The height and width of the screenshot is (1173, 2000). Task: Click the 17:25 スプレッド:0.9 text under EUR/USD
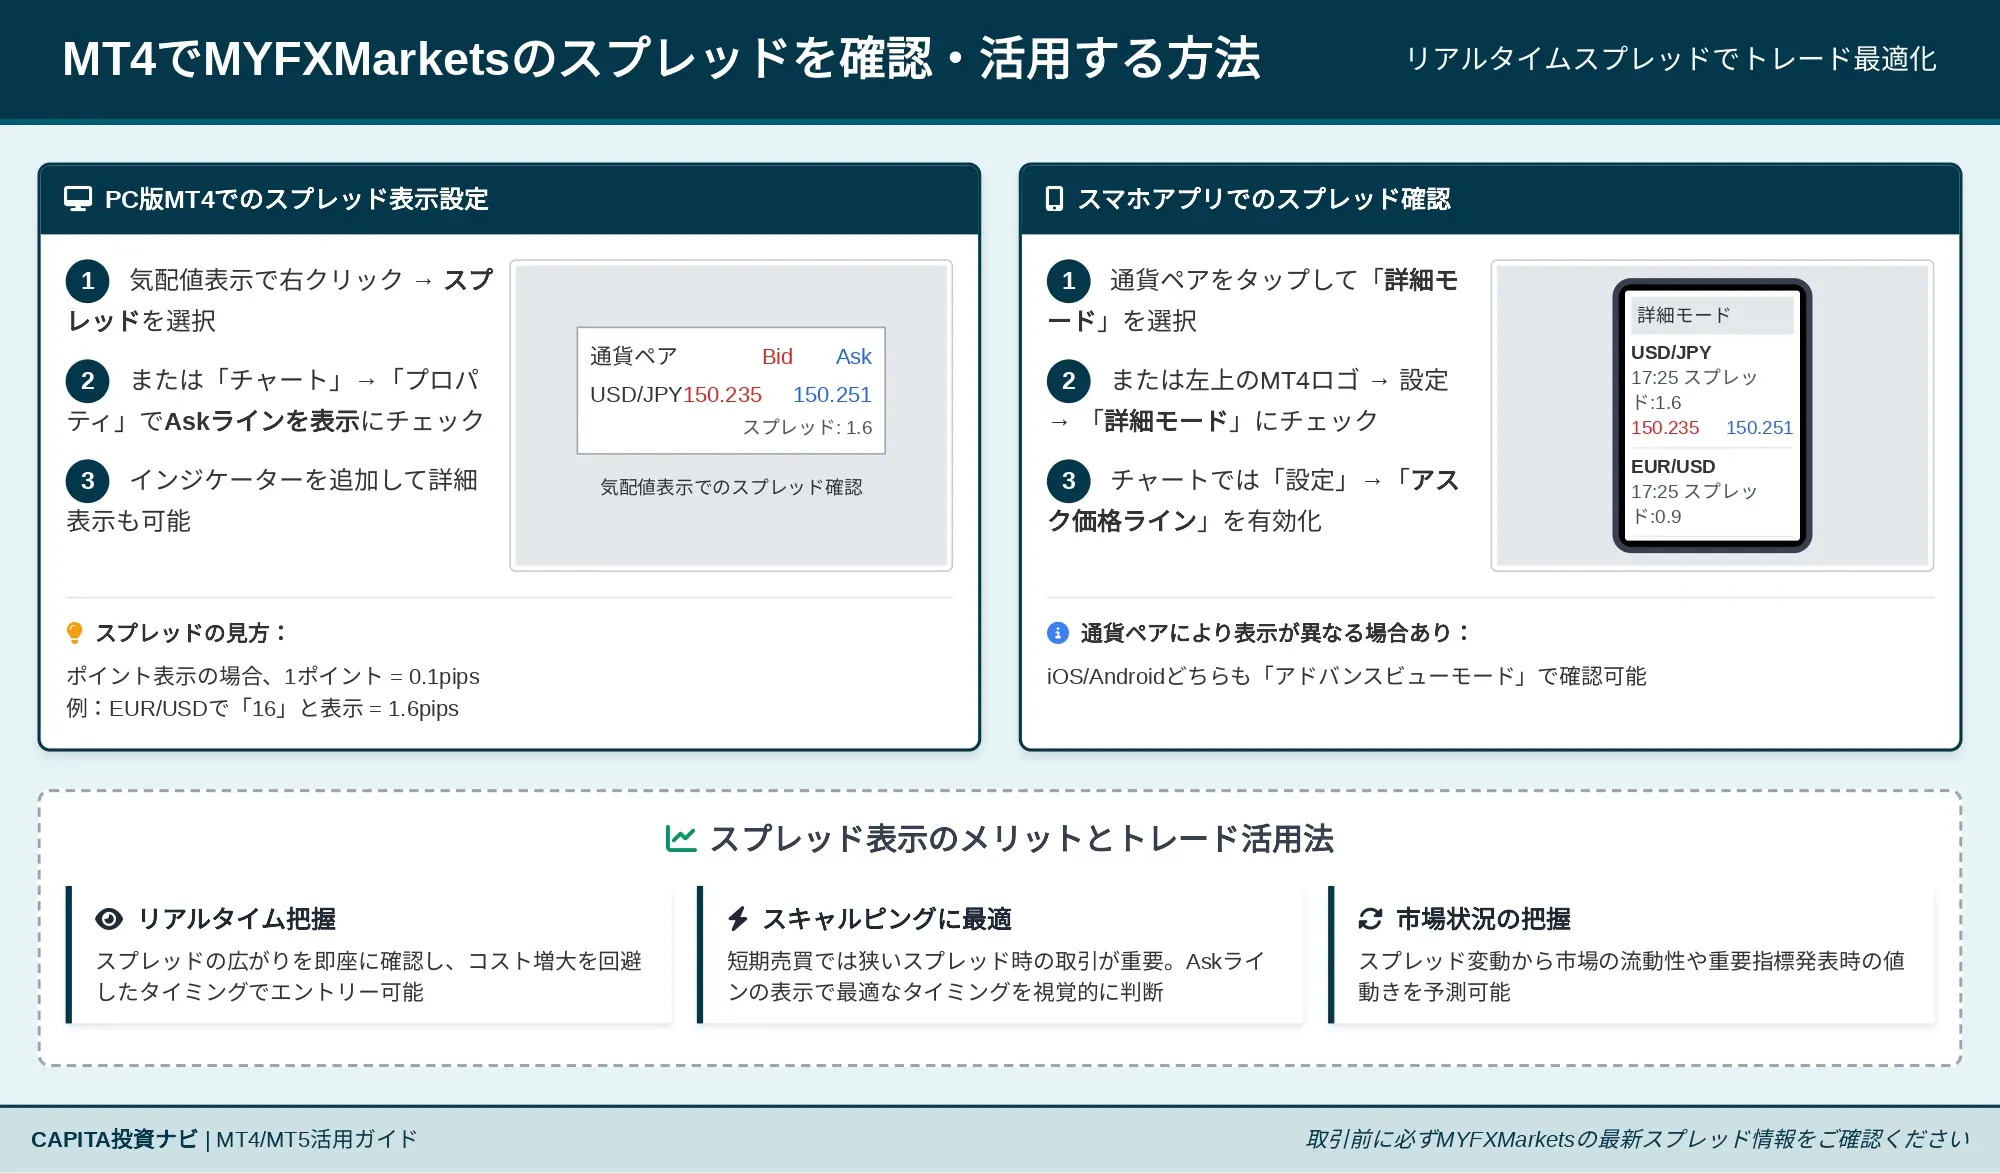click(x=1694, y=504)
